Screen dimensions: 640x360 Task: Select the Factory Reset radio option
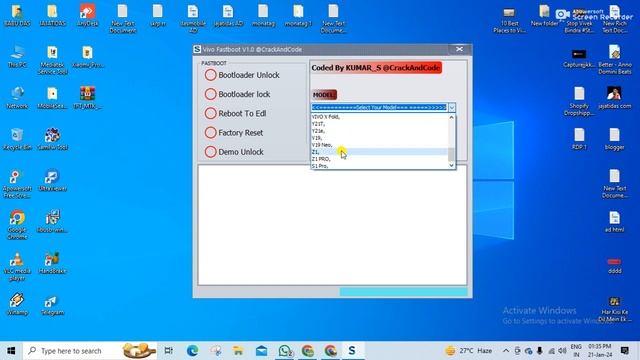pos(211,133)
